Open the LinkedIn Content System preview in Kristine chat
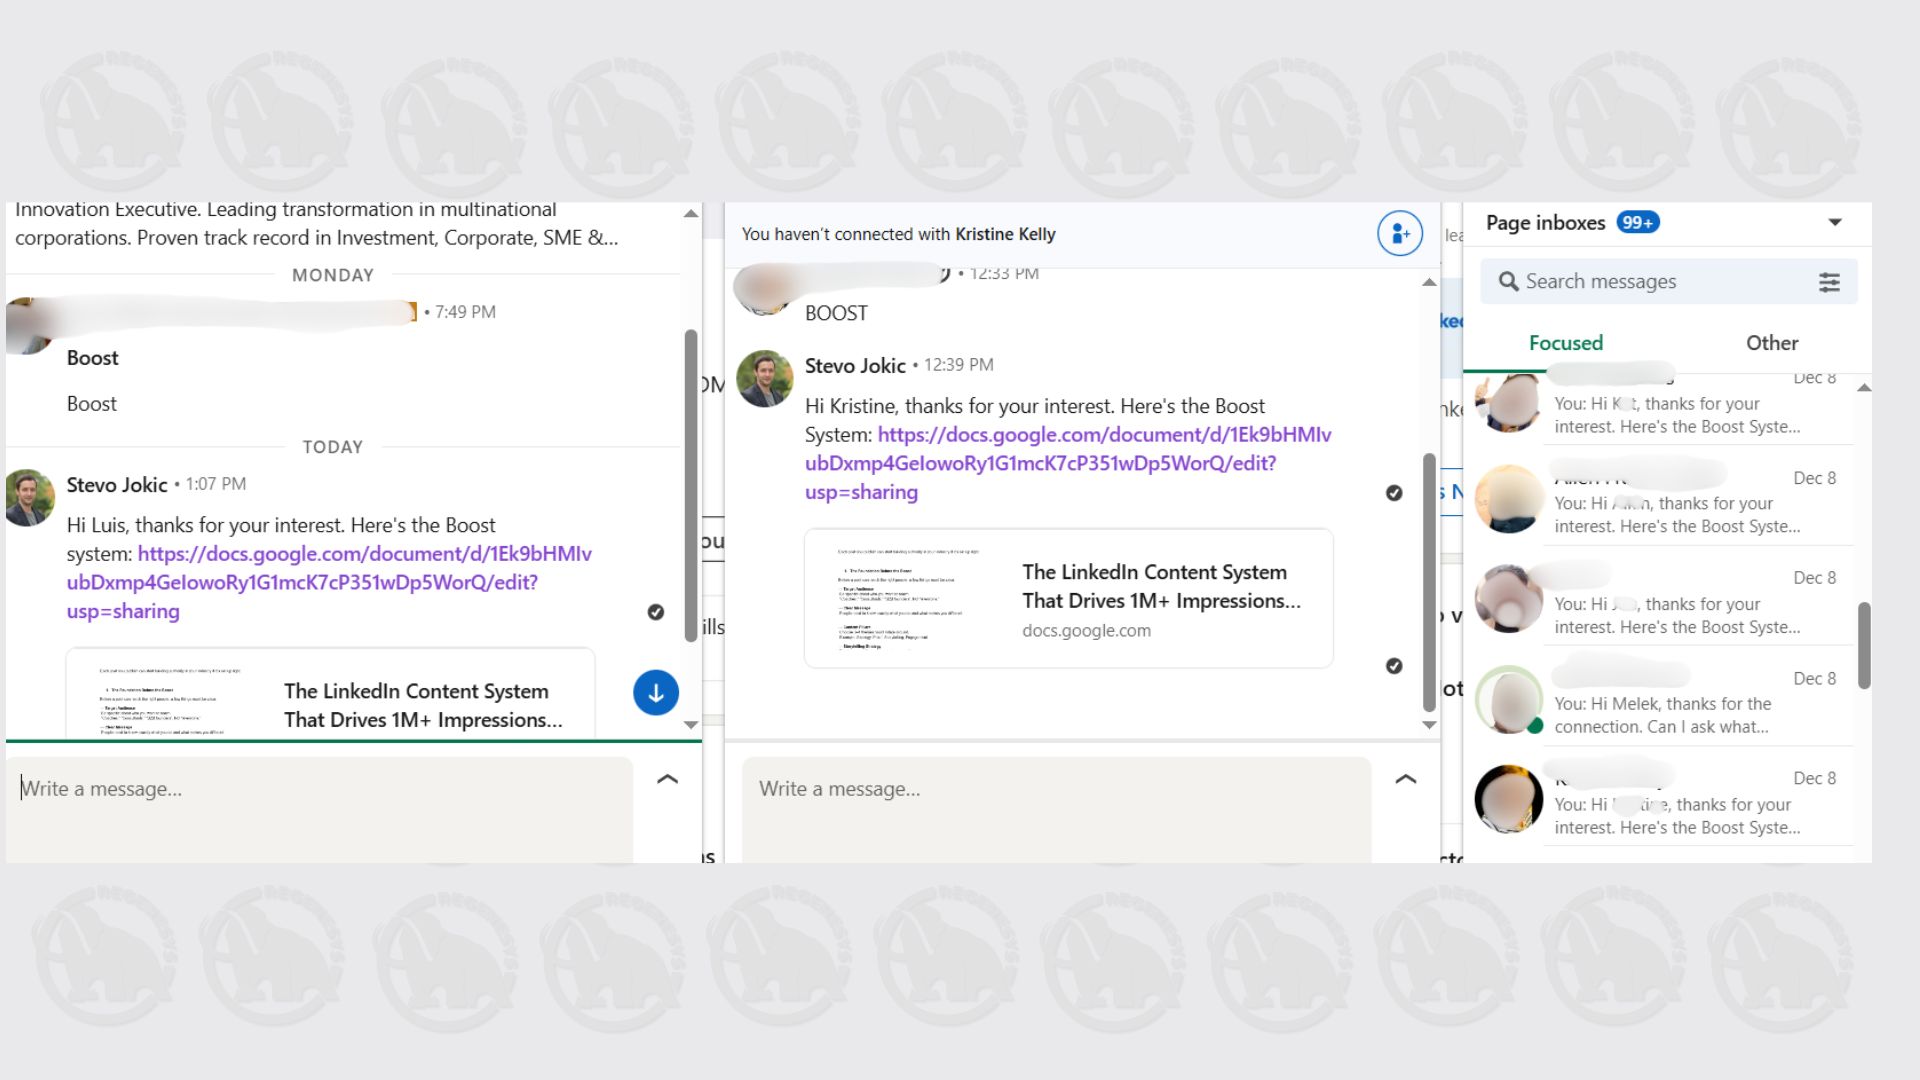This screenshot has width=1920, height=1080. click(x=1068, y=599)
